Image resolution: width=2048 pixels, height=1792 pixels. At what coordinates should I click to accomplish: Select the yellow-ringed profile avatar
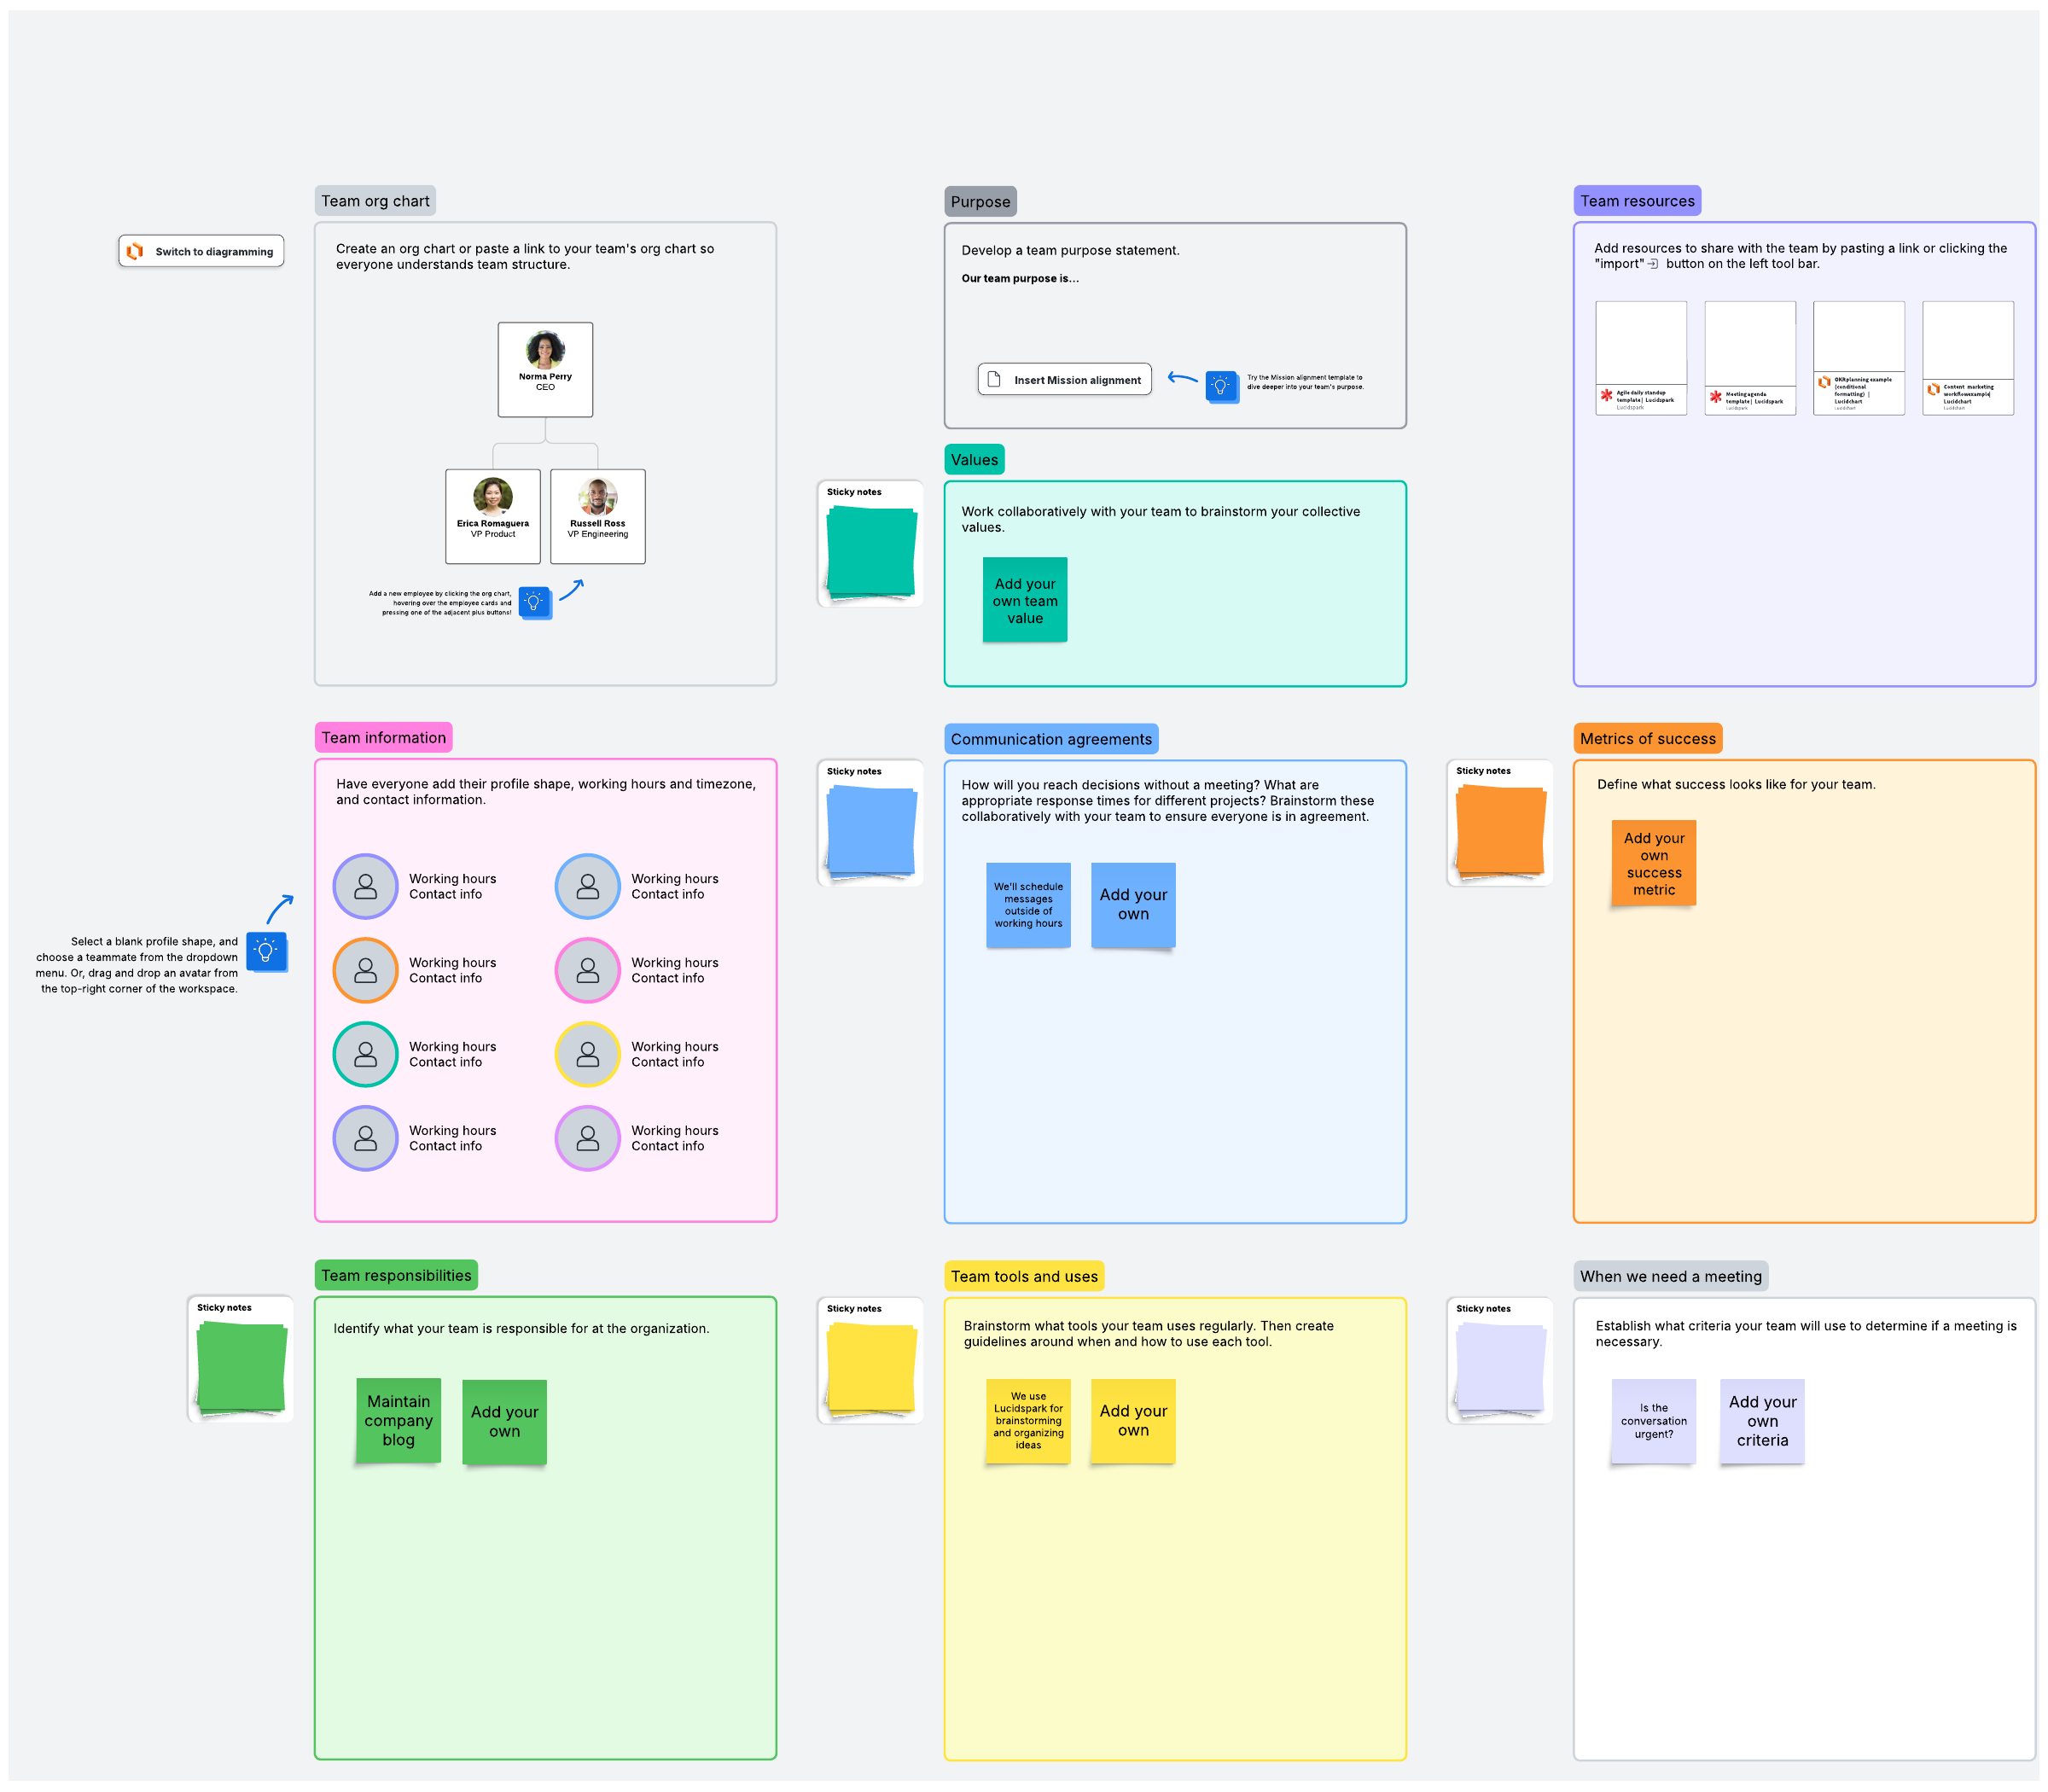[588, 1054]
